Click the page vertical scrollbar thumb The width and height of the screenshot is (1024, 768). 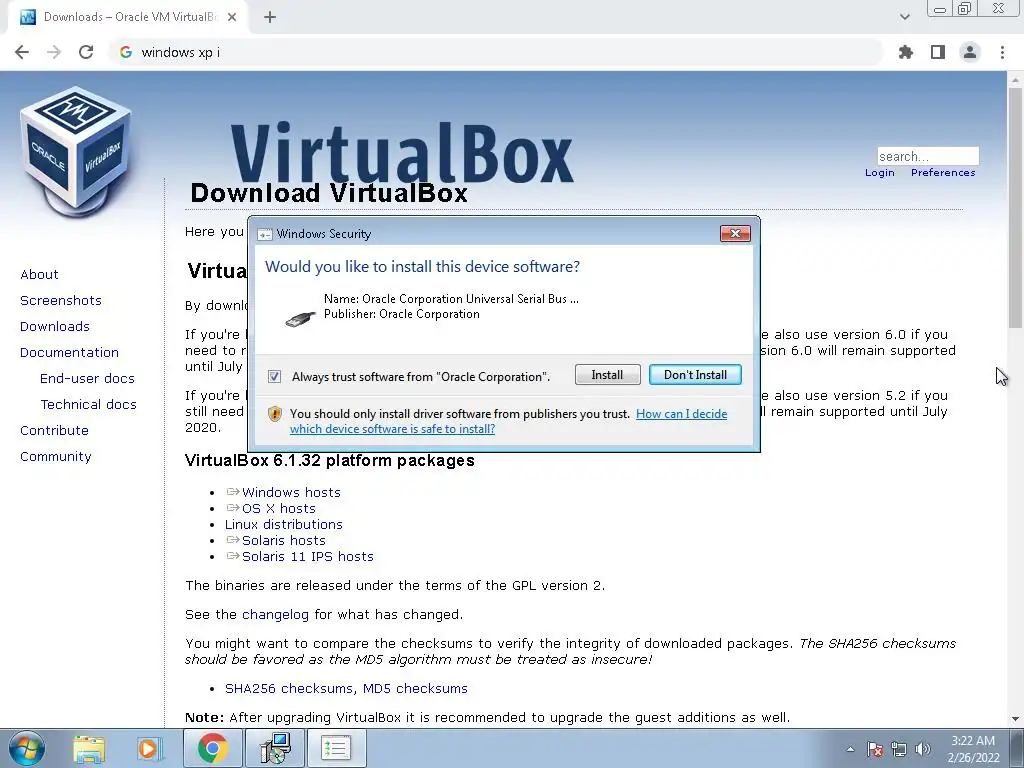point(1015,208)
